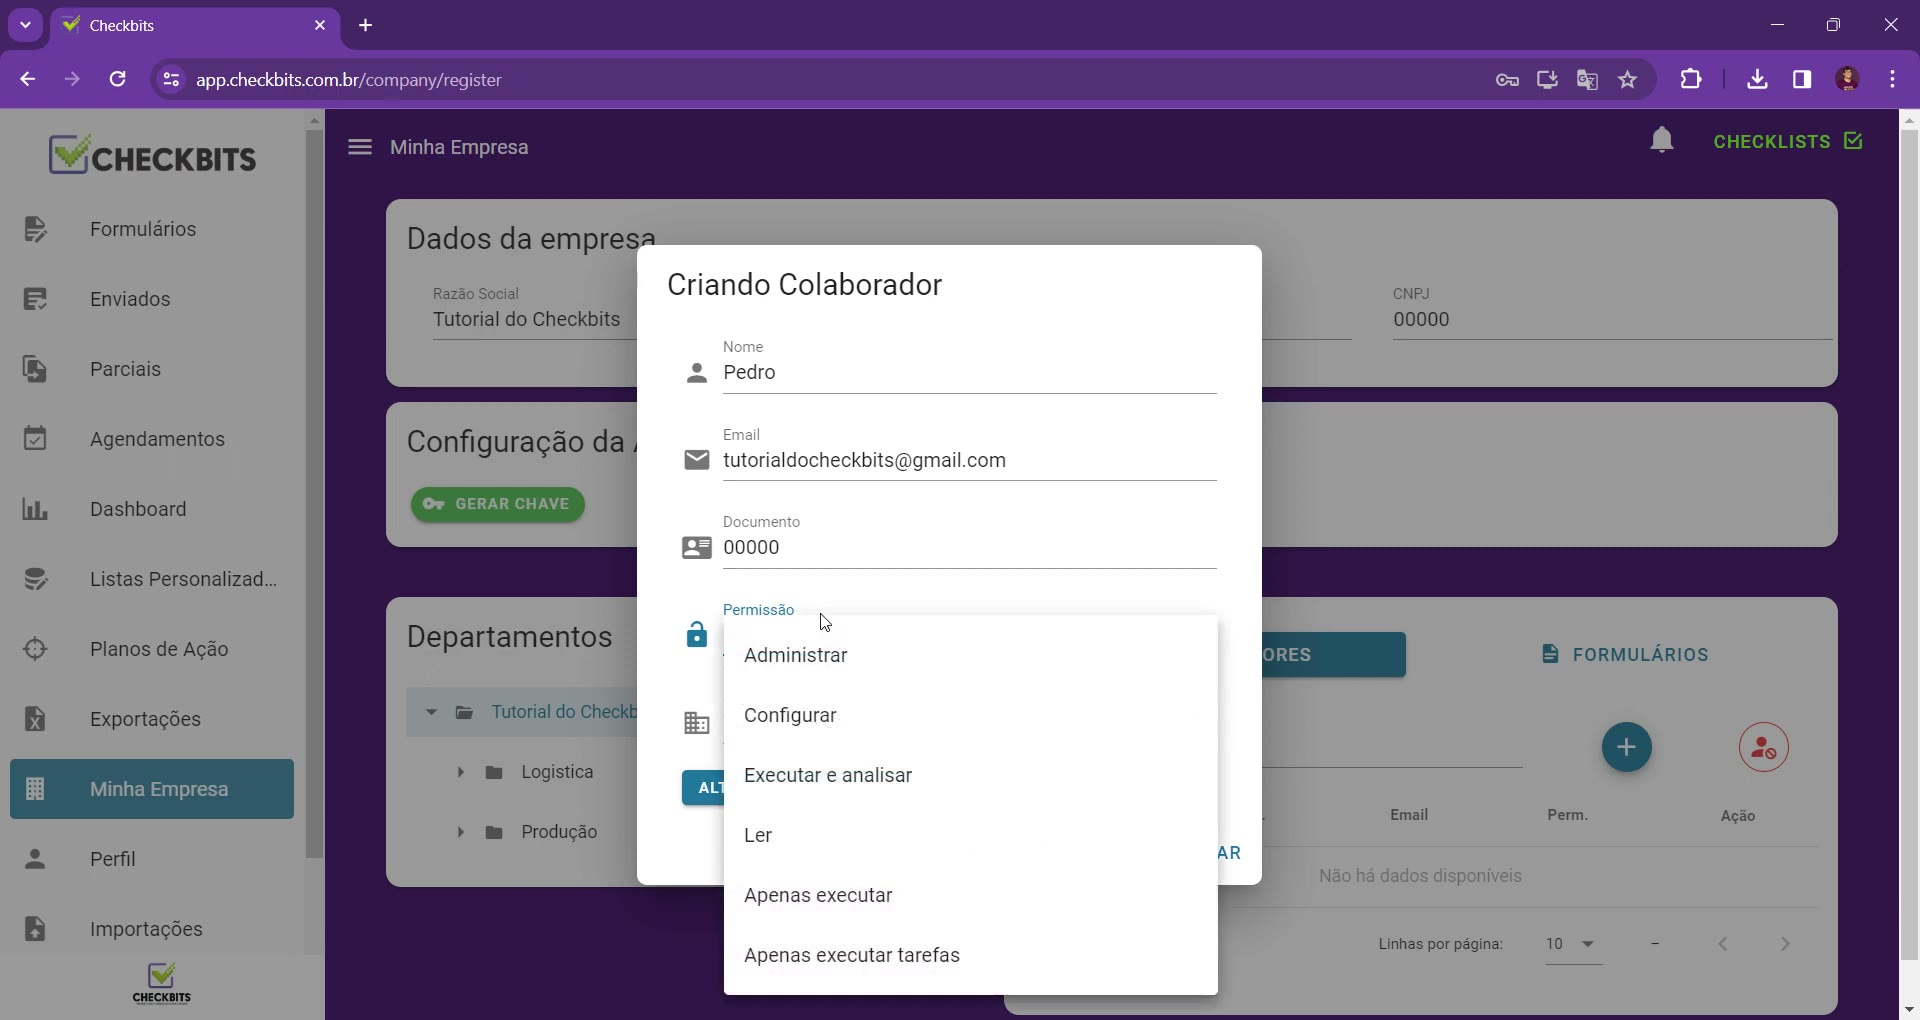Go to Agendamentos in sidebar
The width and height of the screenshot is (1920, 1020).
tap(152, 439)
